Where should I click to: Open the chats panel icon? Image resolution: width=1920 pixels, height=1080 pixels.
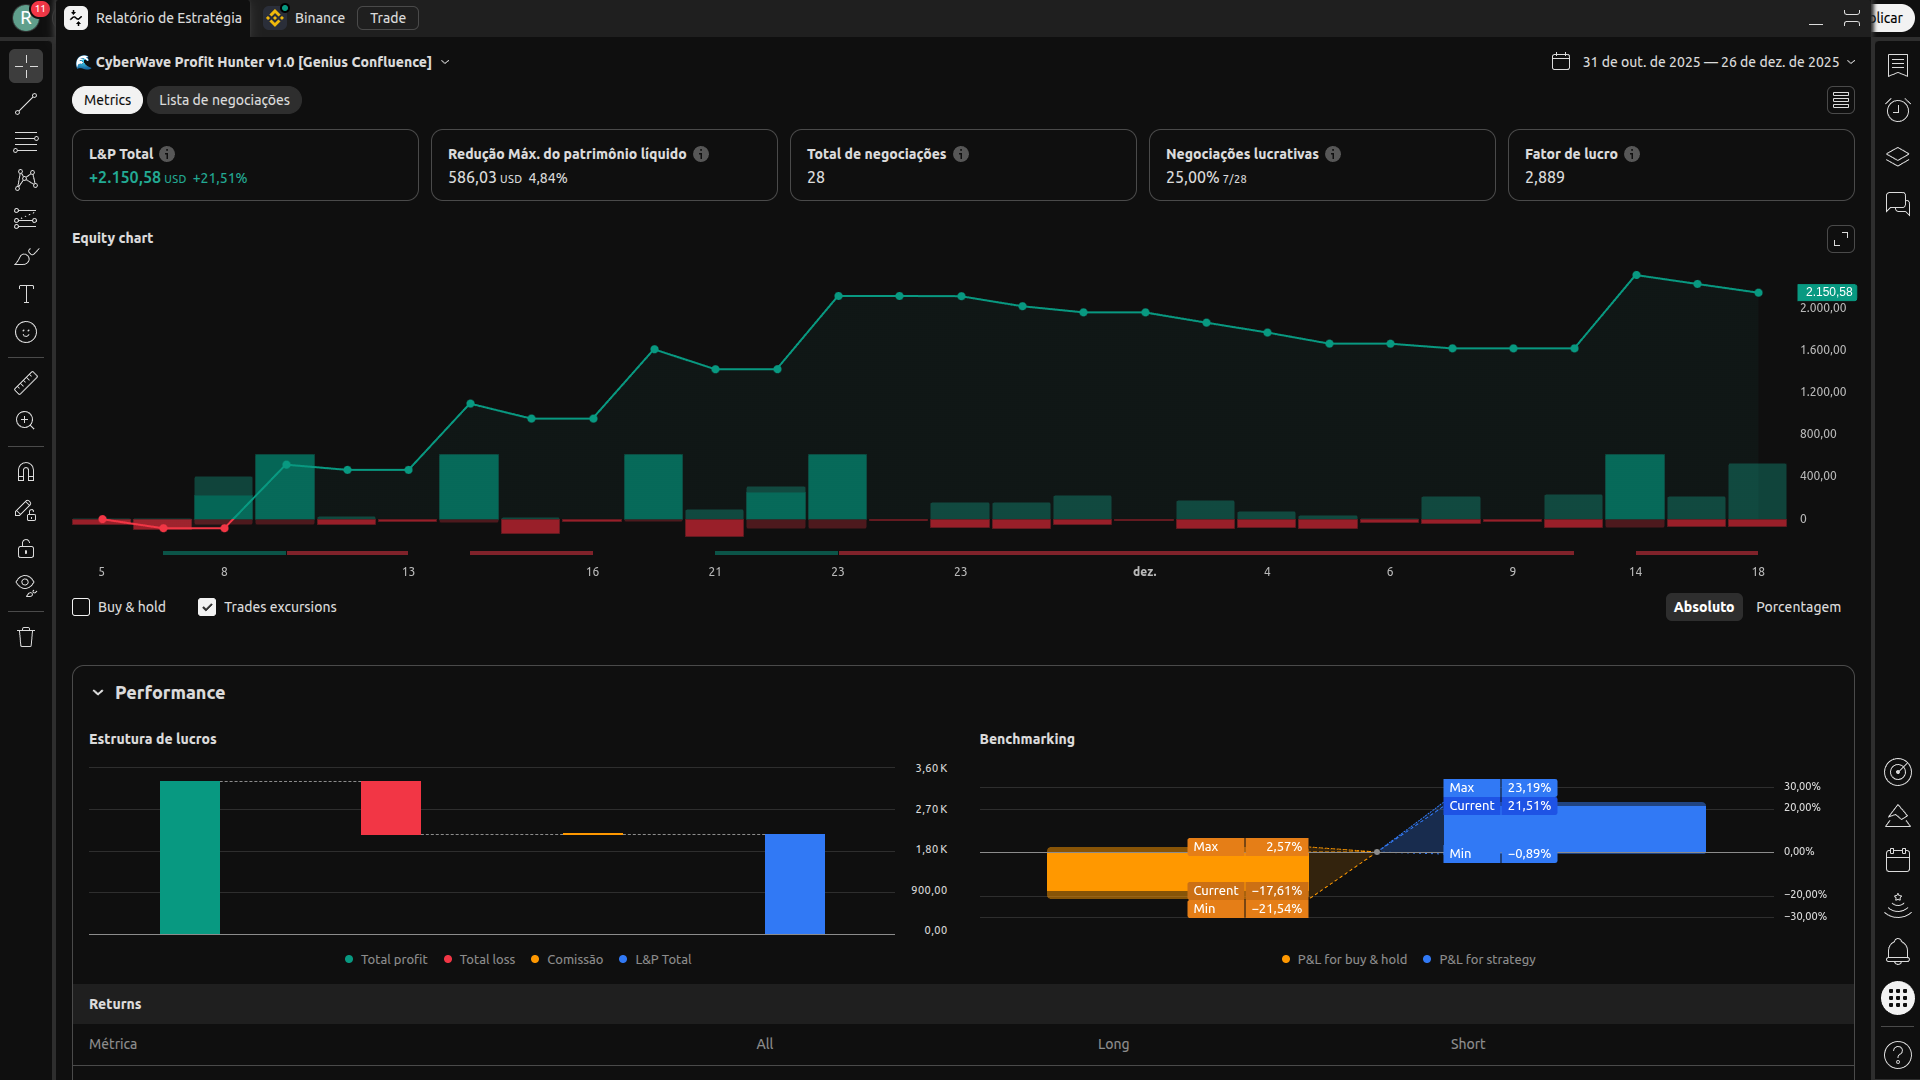pos(1897,204)
